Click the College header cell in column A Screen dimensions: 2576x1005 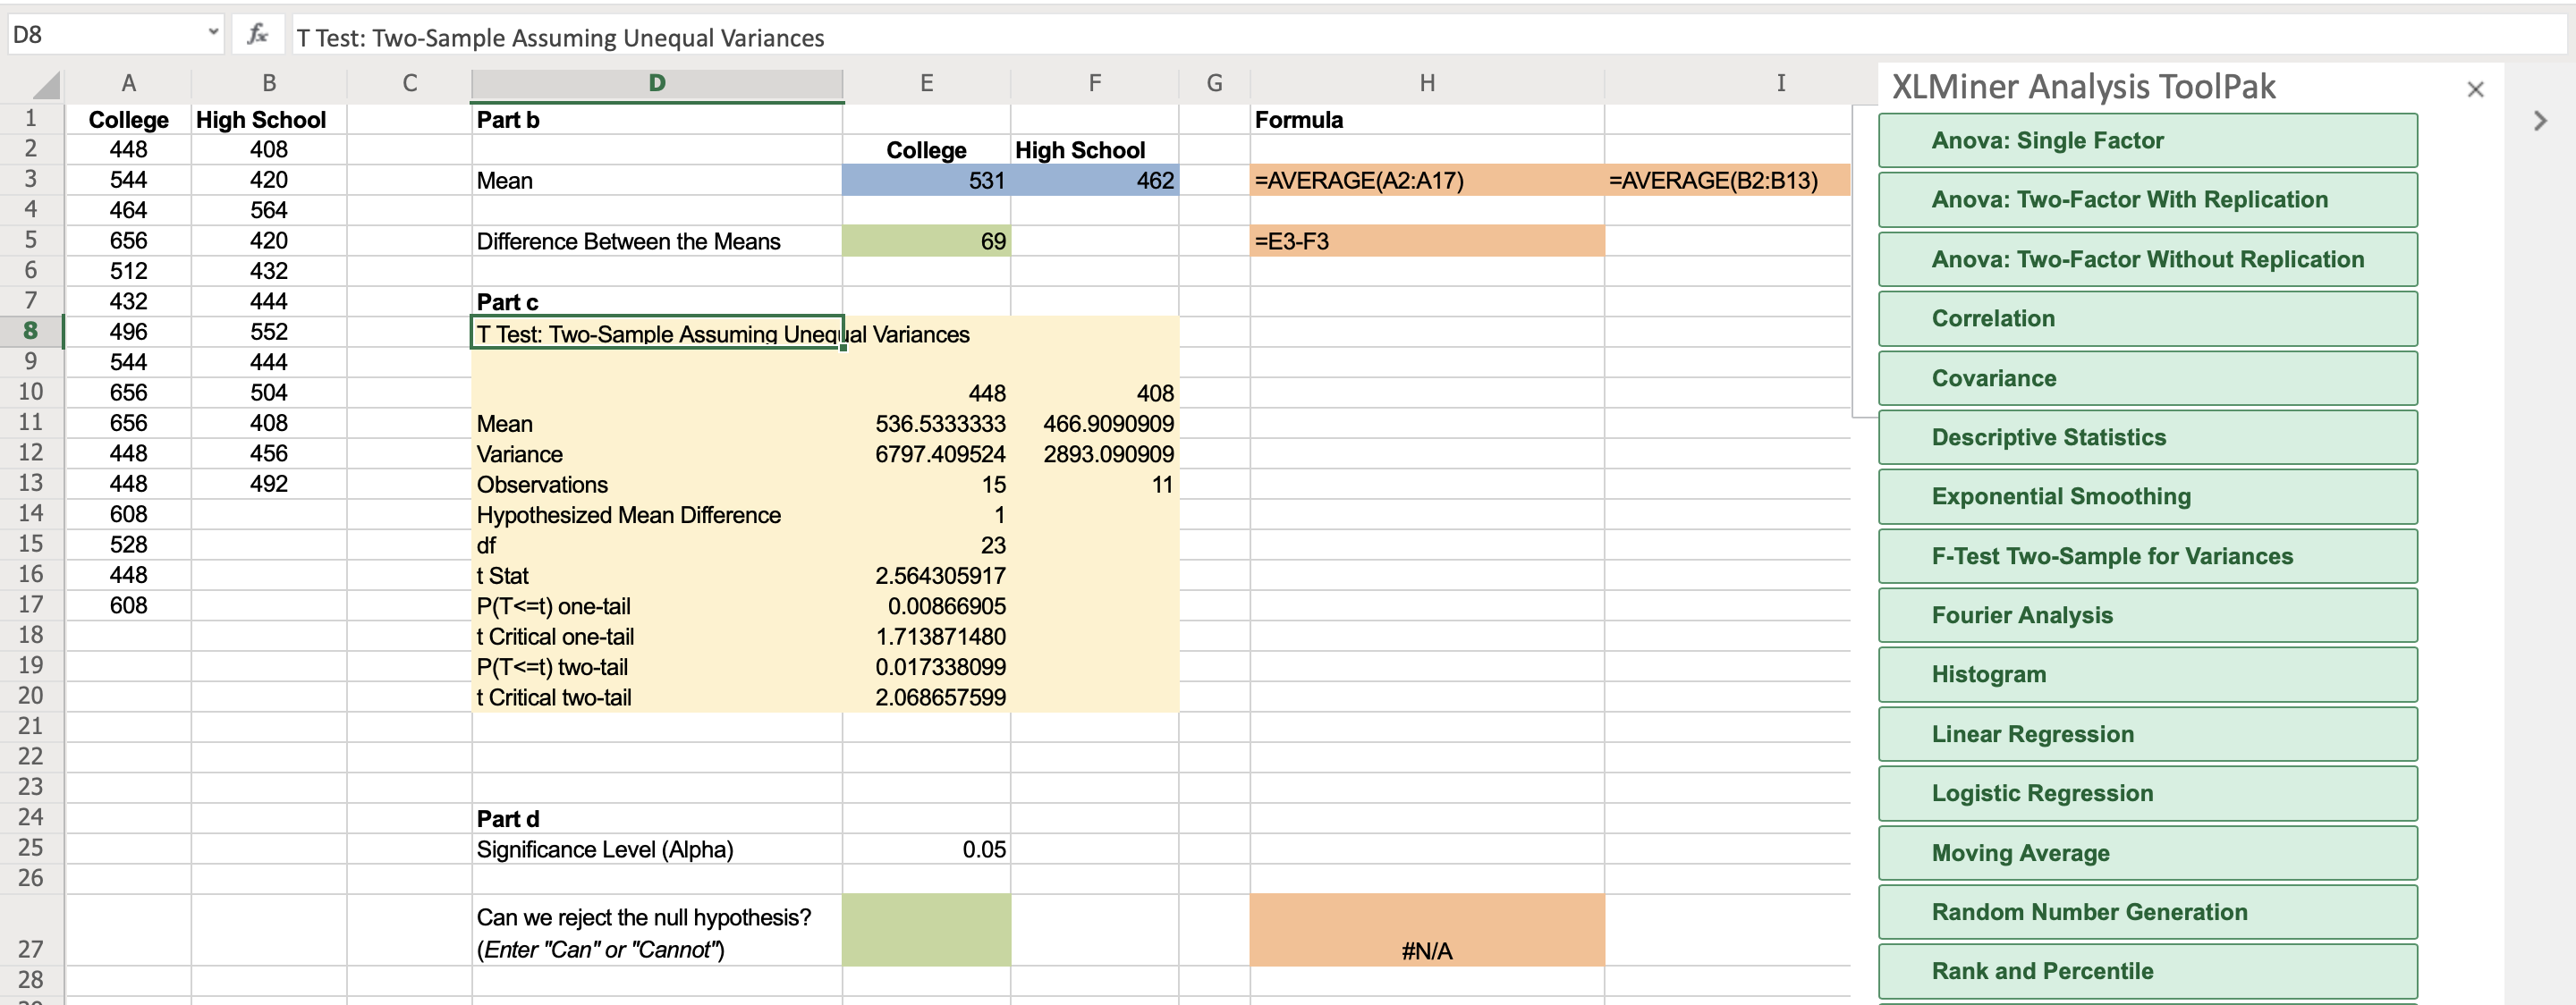tap(128, 120)
